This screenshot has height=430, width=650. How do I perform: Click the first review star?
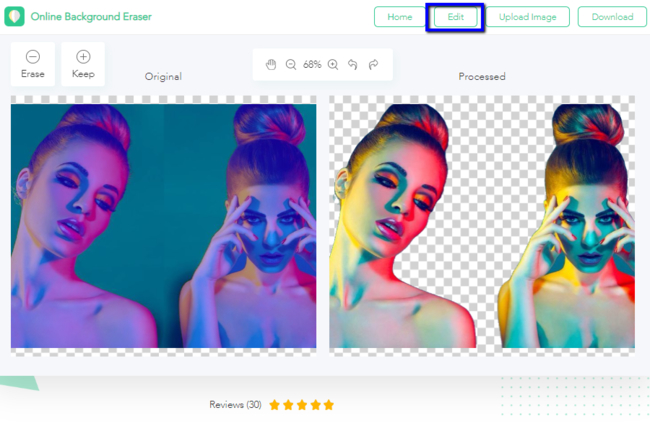(x=274, y=405)
